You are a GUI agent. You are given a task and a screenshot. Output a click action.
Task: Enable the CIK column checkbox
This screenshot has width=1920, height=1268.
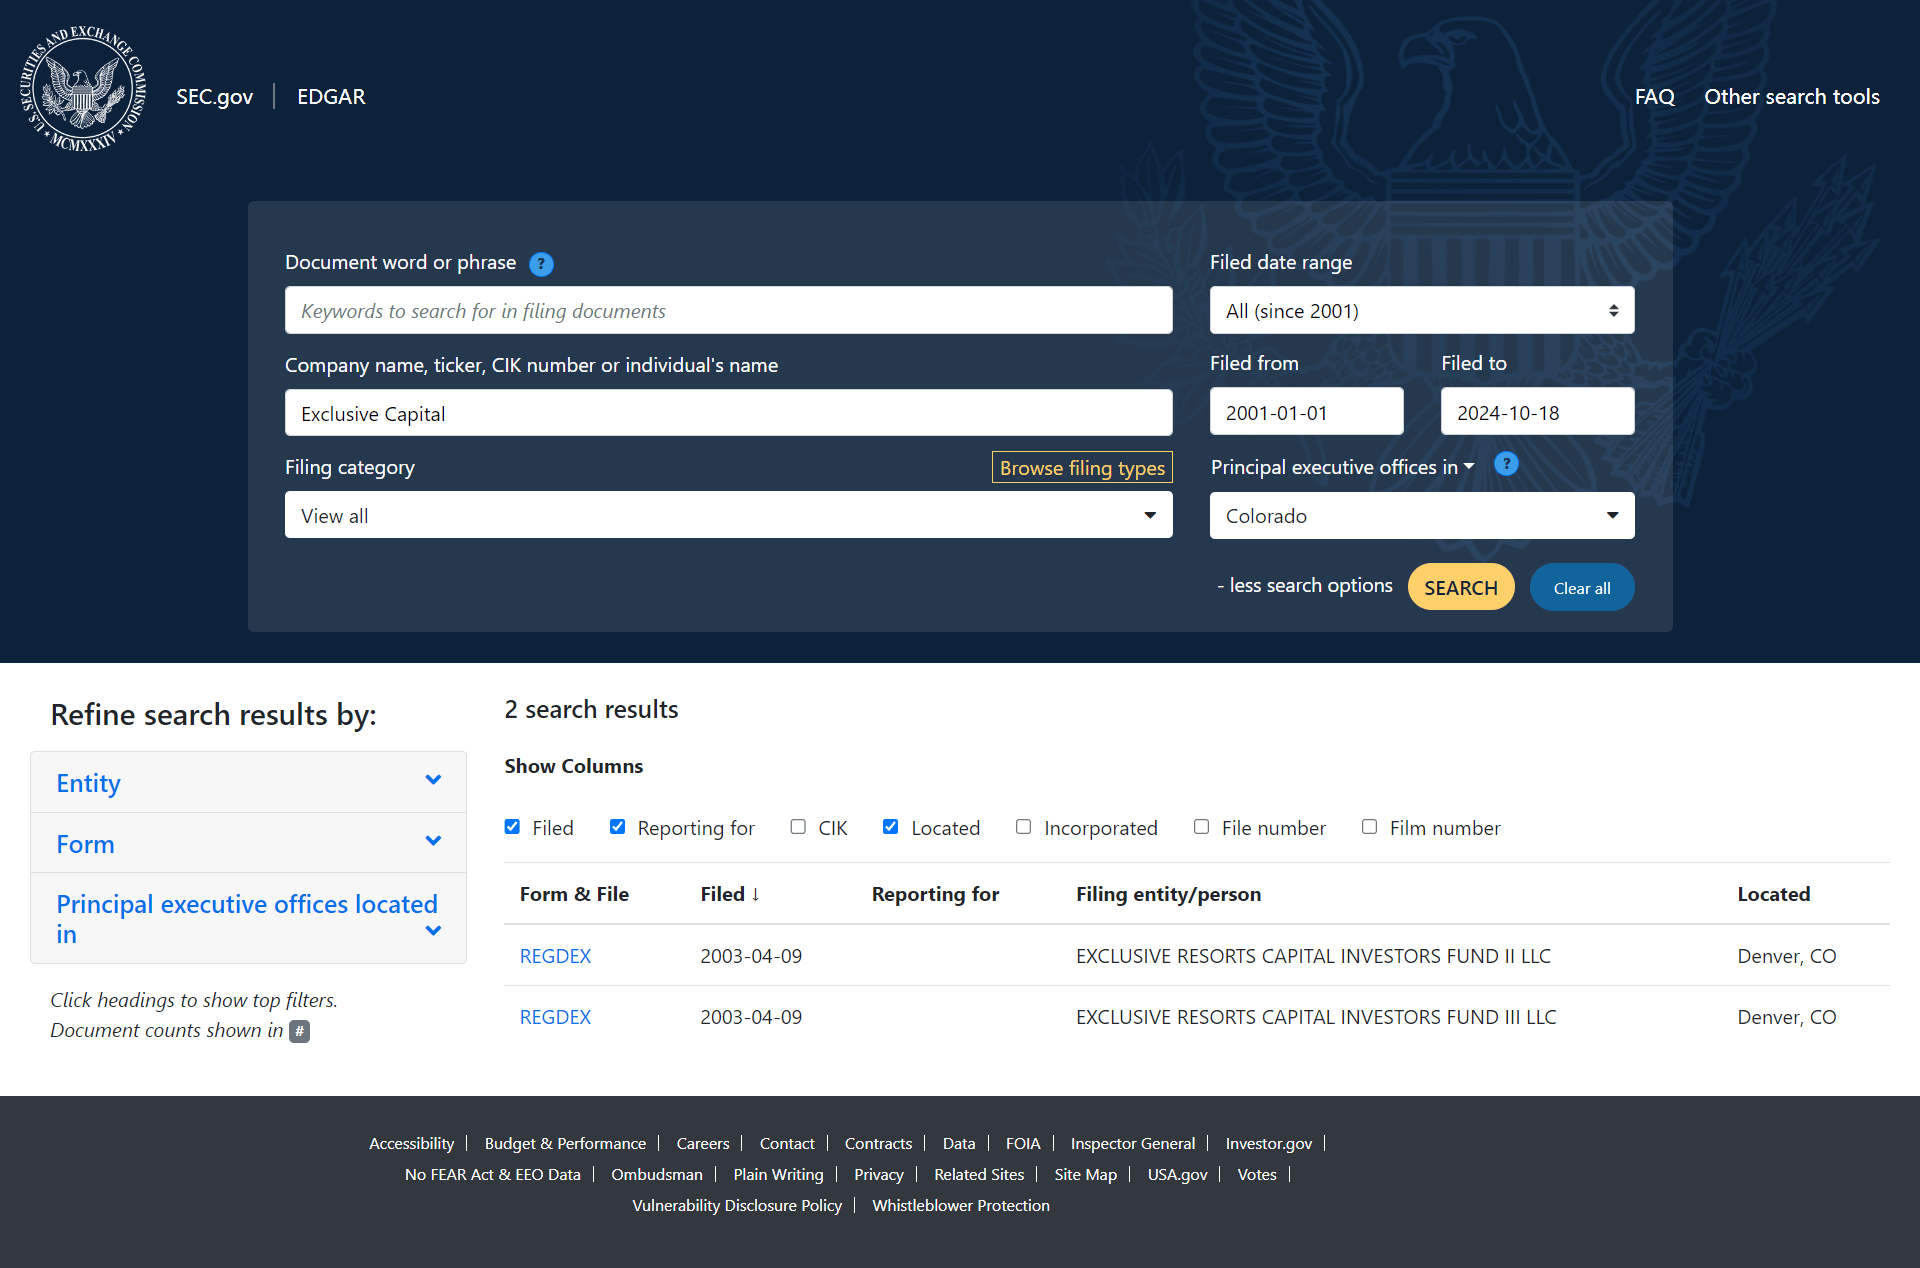pyautogui.click(x=798, y=827)
